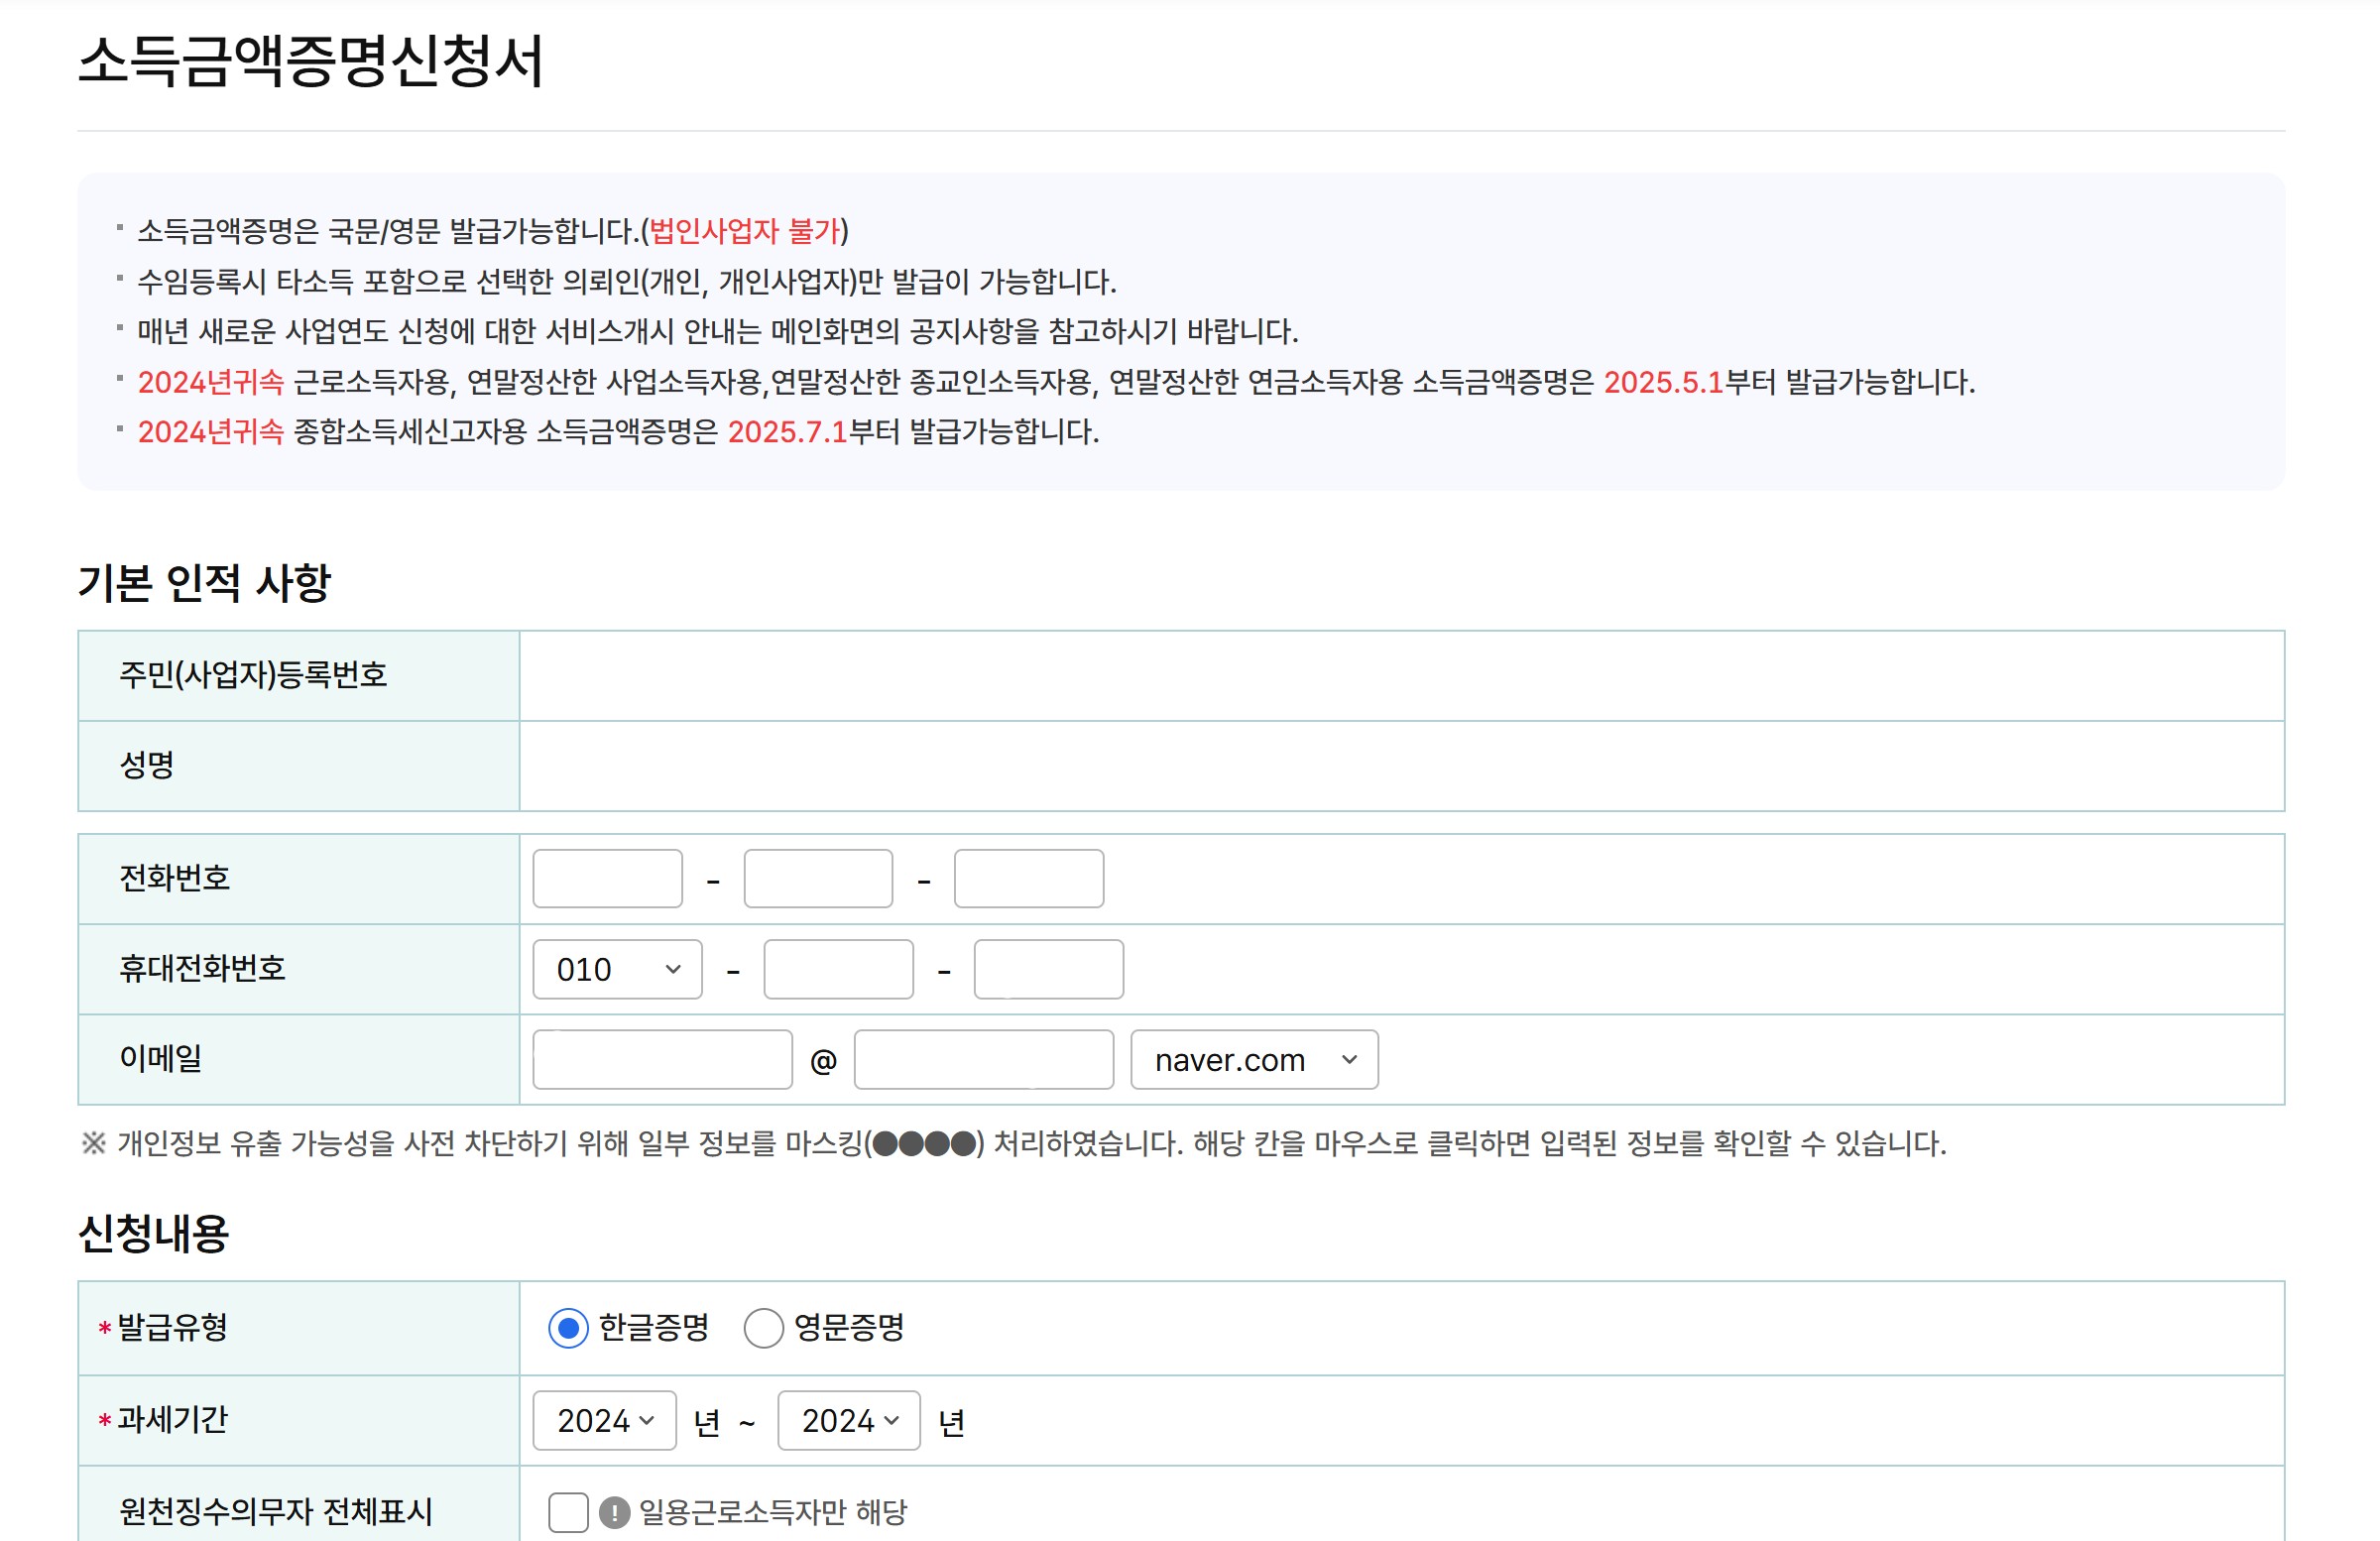The height and width of the screenshot is (1541, 2380).
Task: Open the 과세기간 start year dropdown
Action: (x=604, y=1420)
